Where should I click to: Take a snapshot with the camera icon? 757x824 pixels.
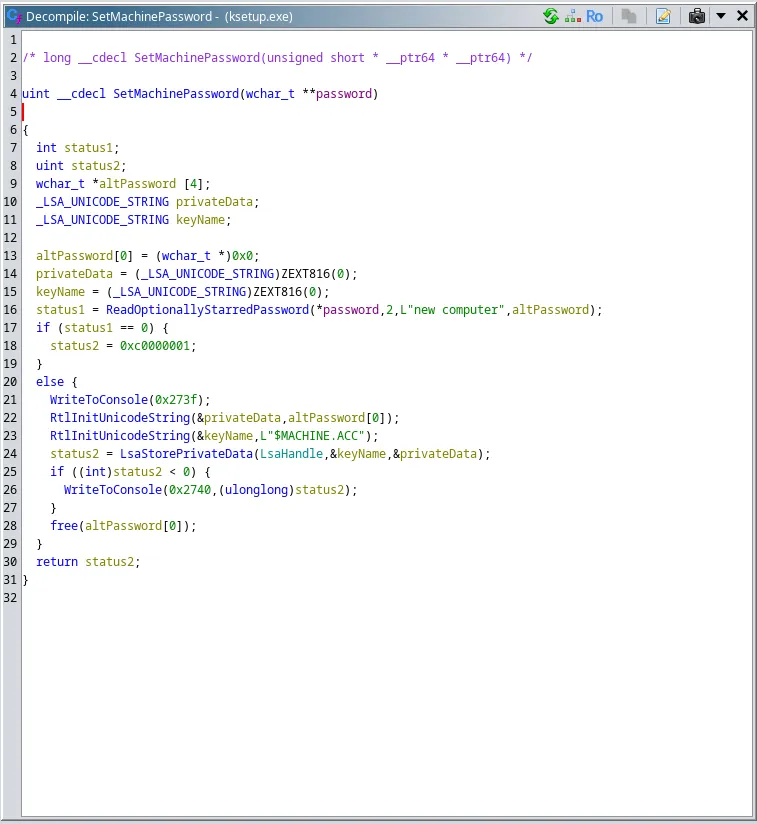pos(697,16)
